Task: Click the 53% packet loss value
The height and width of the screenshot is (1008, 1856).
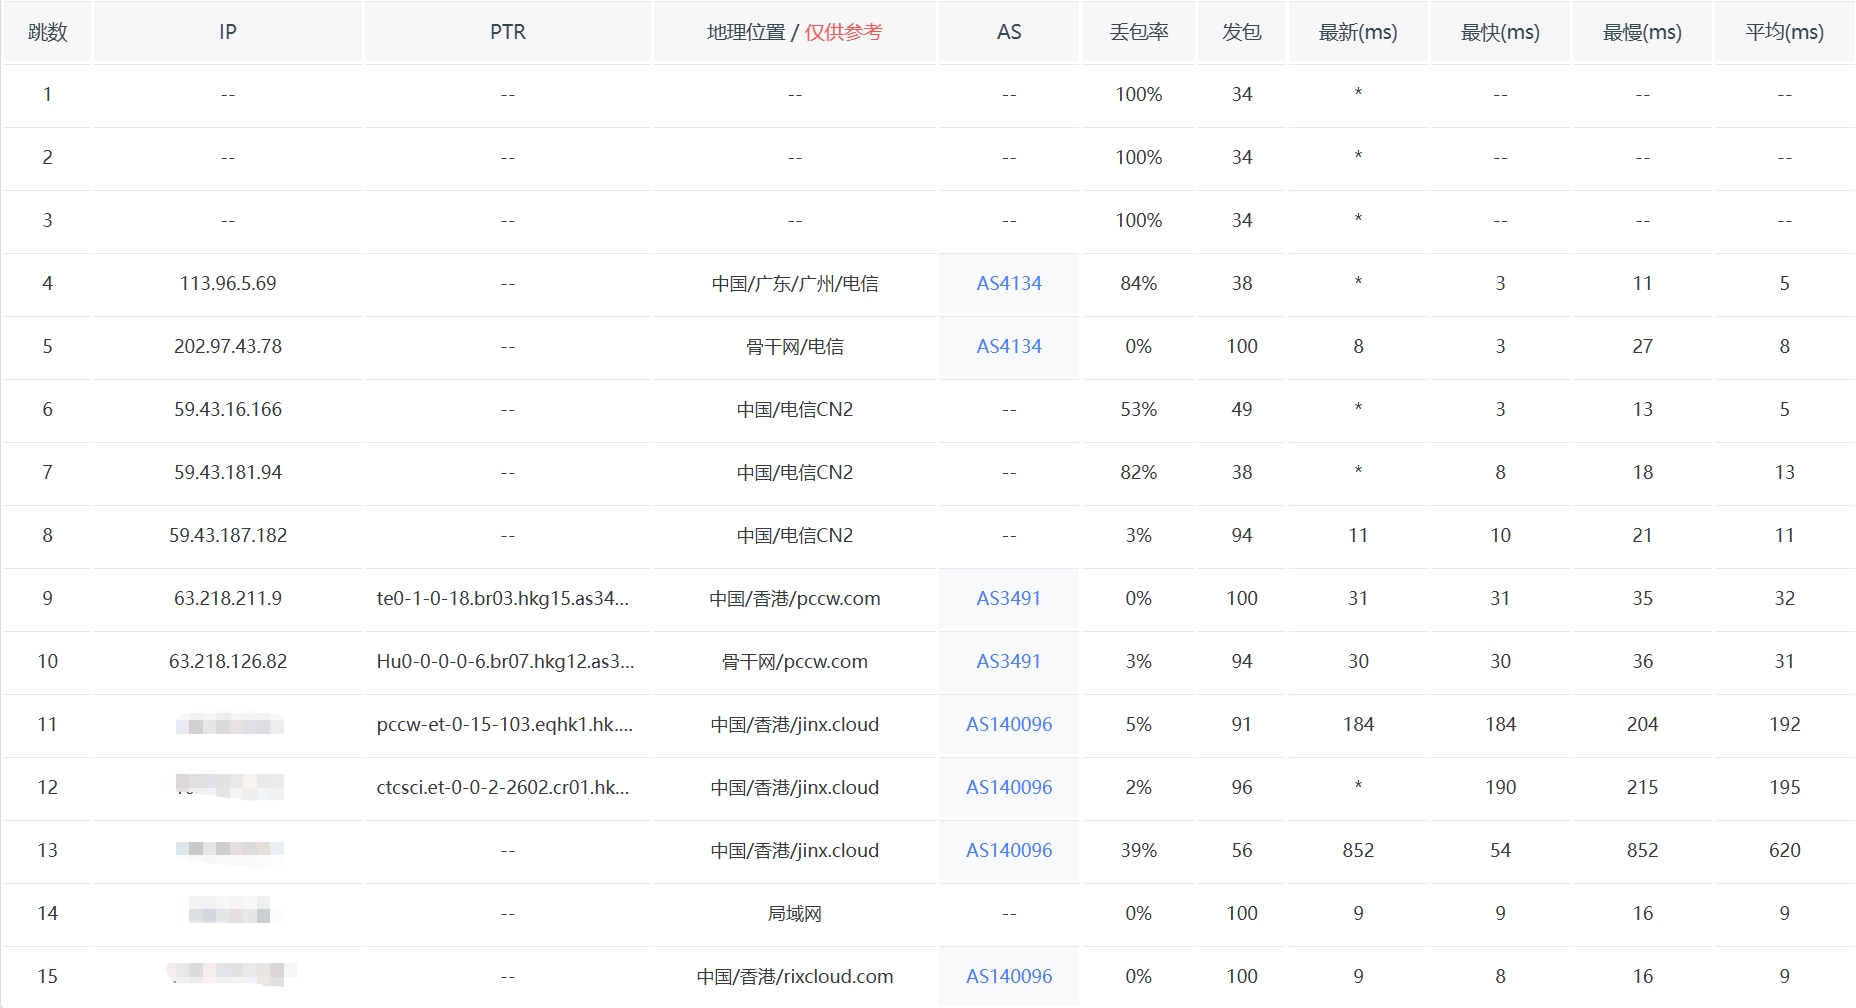Action: (x=1139, y=409)
